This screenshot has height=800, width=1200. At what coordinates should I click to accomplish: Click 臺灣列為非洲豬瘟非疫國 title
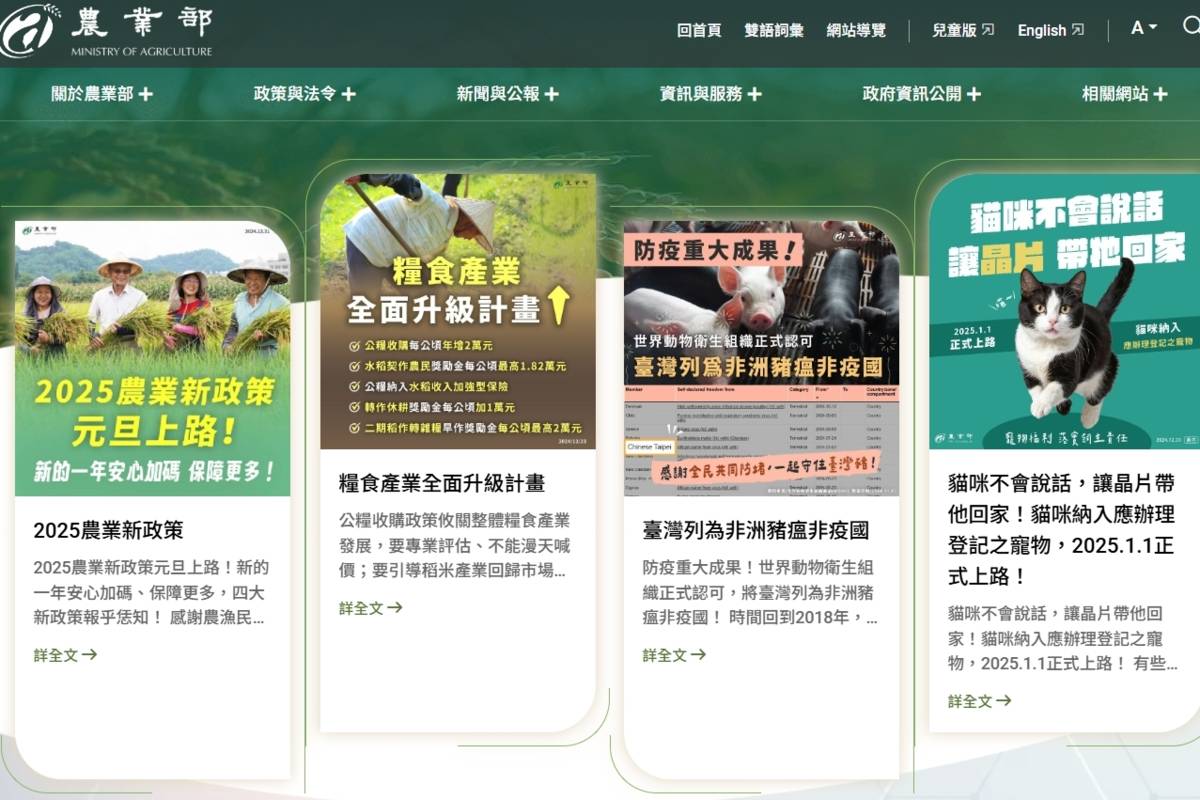tap(755, 530)
